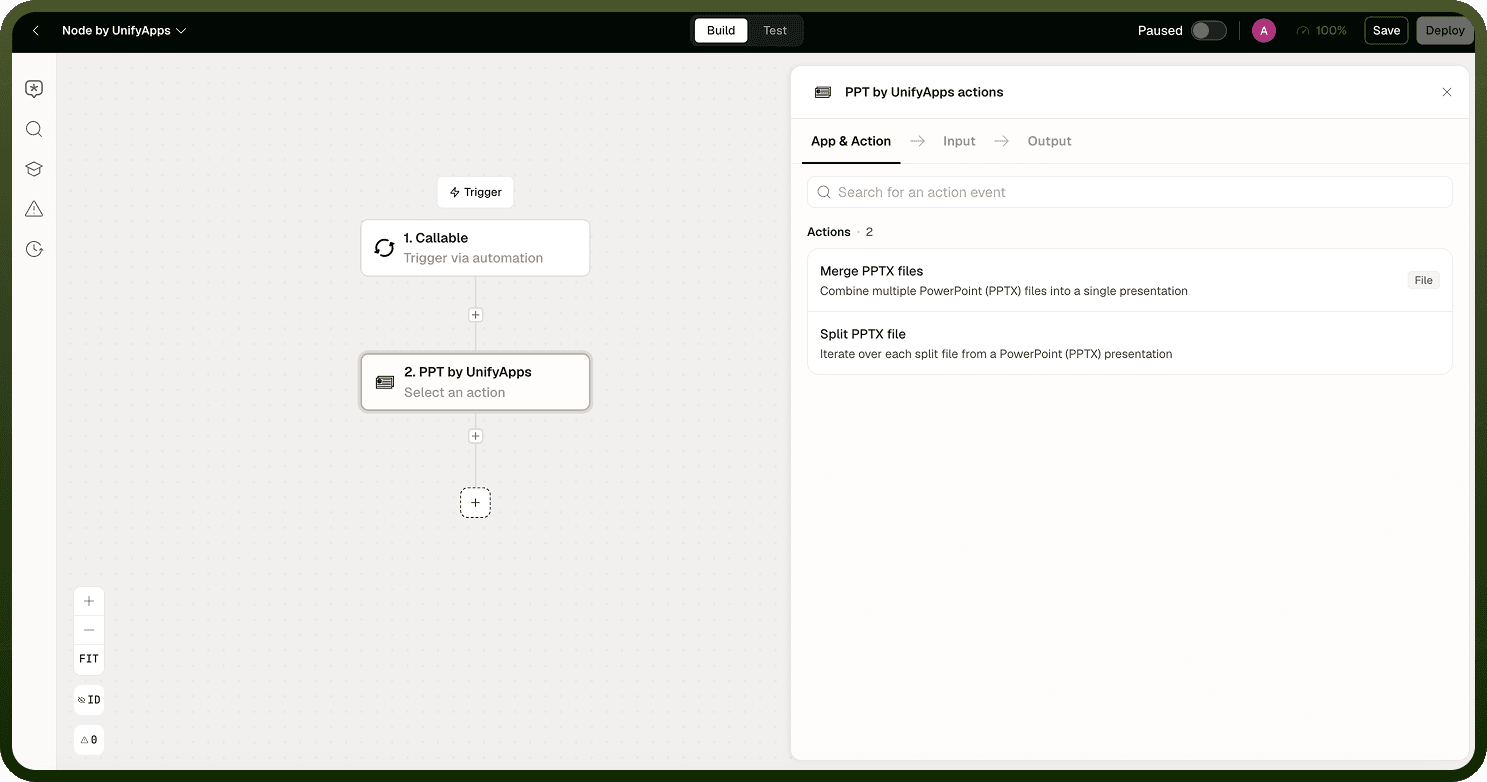Select the App & Action tab
The image size is (1487, 782).
[x=851, y=141]
